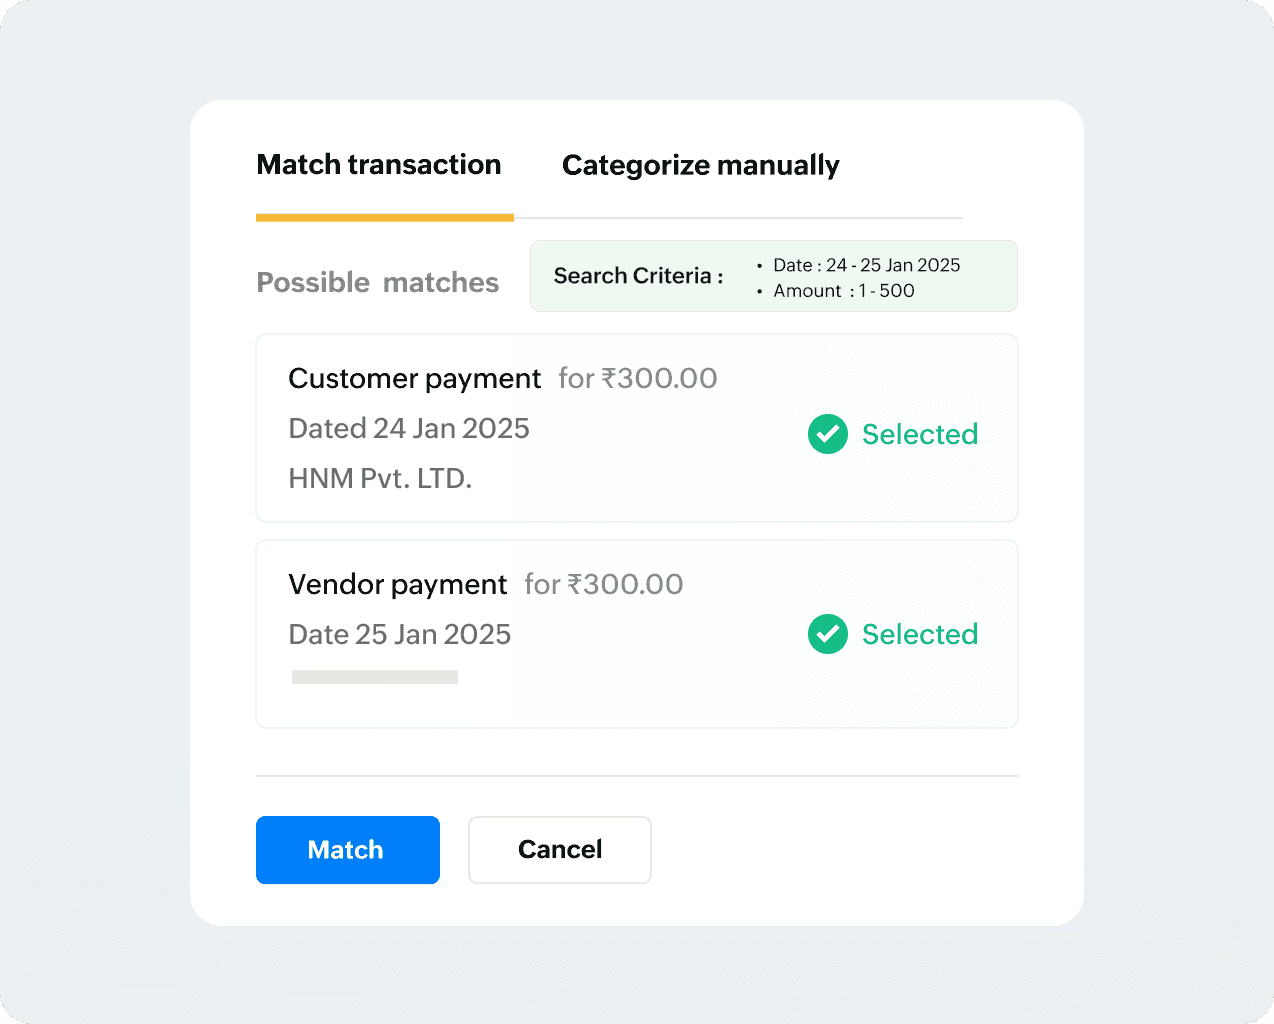Click the Search Criteria label
This screenshot has height=1024, width=1274.
[638, 276]
